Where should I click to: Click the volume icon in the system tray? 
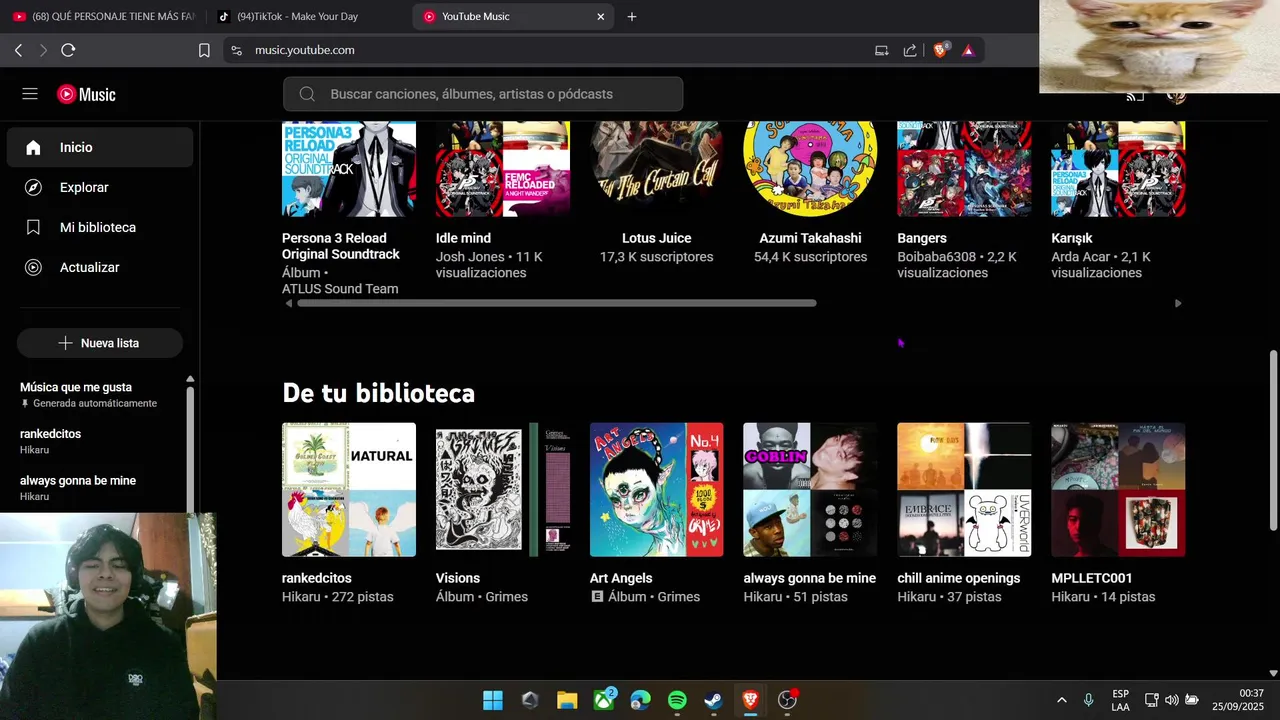(1171, 700)
